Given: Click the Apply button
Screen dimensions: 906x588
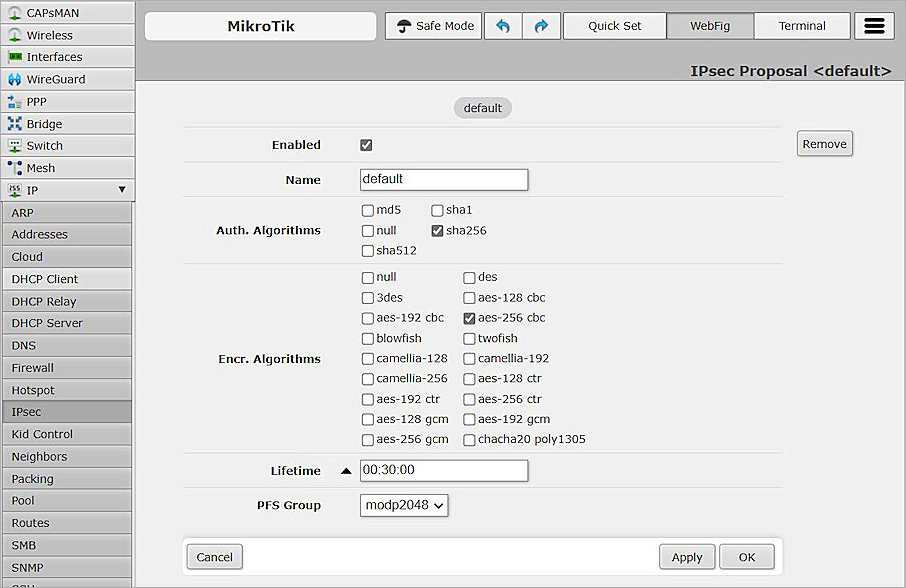Looking at the screenshot, I should (687, 556).
